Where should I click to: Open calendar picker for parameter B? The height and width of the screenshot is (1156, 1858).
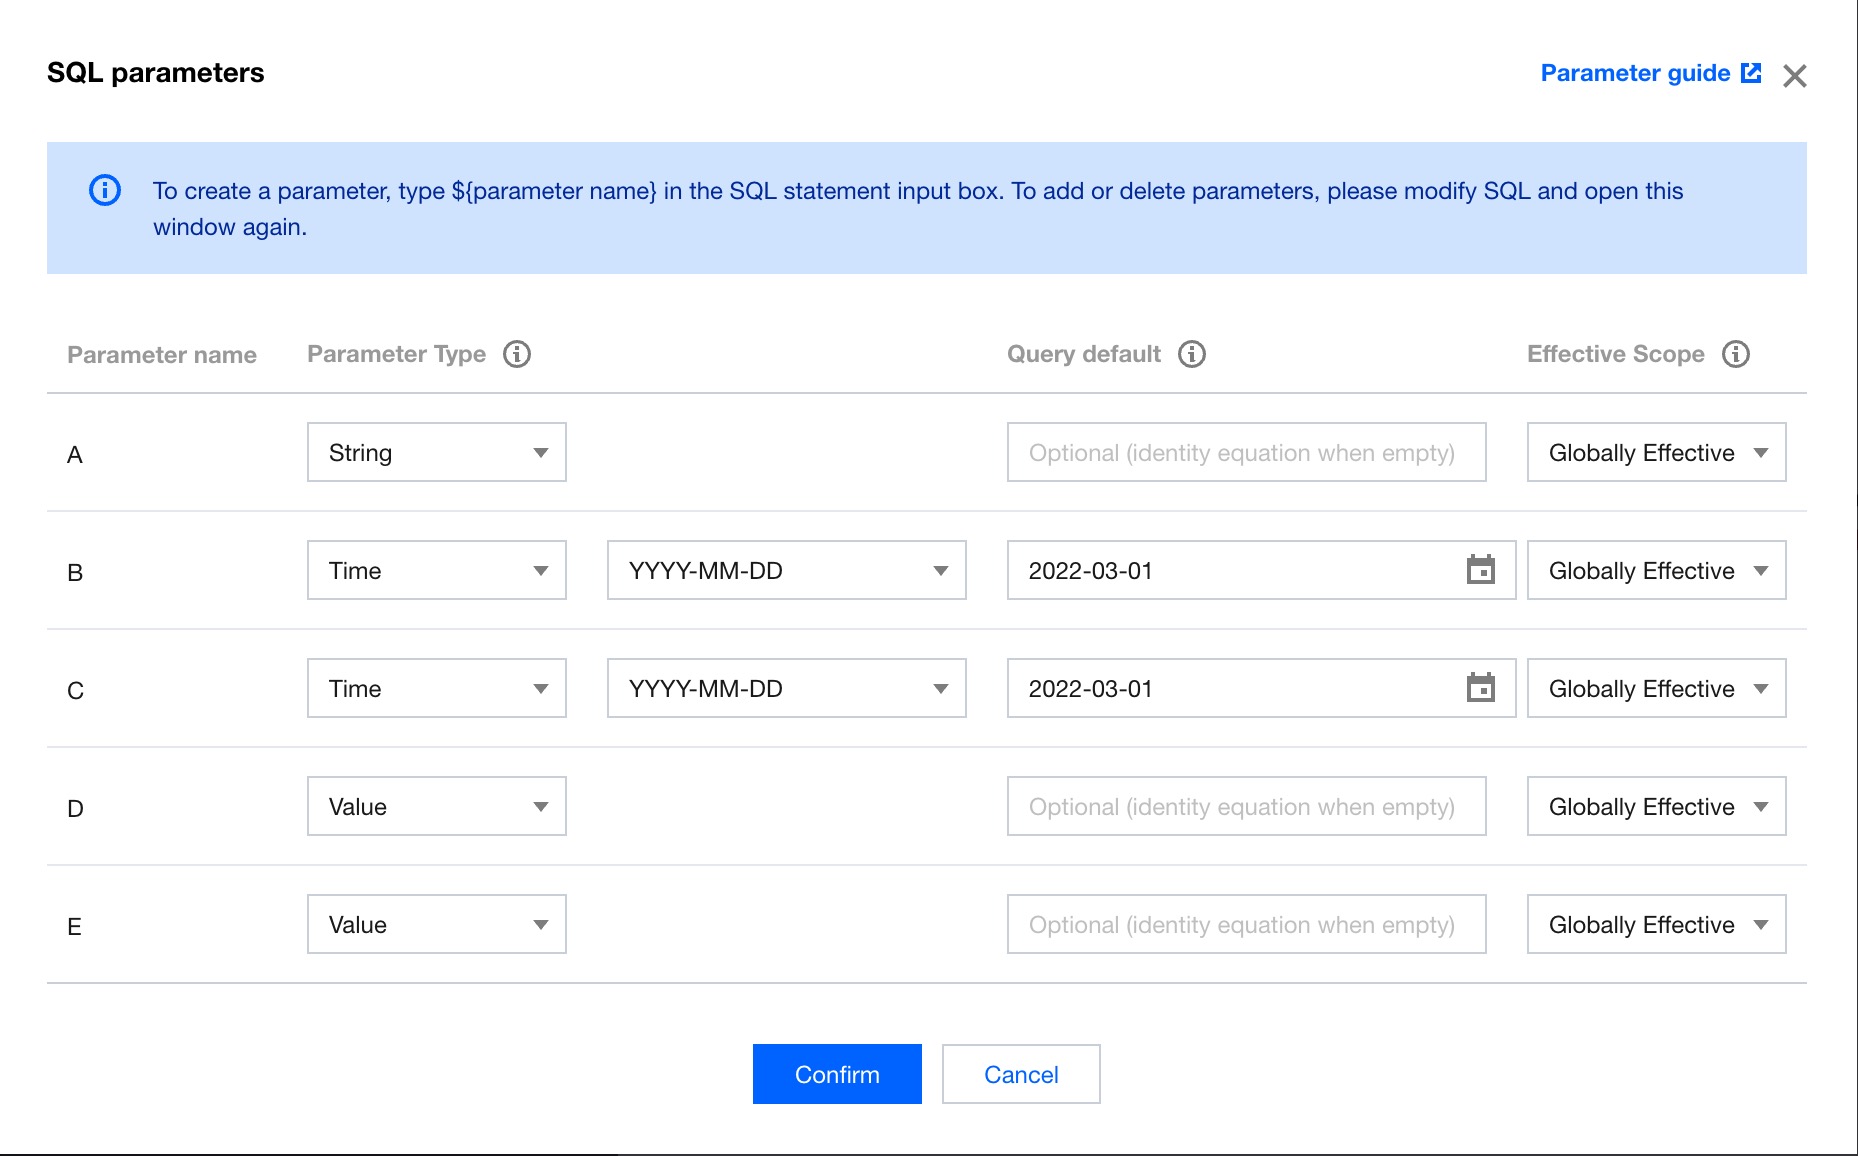pyautogui.click(x=1480, y=570)
